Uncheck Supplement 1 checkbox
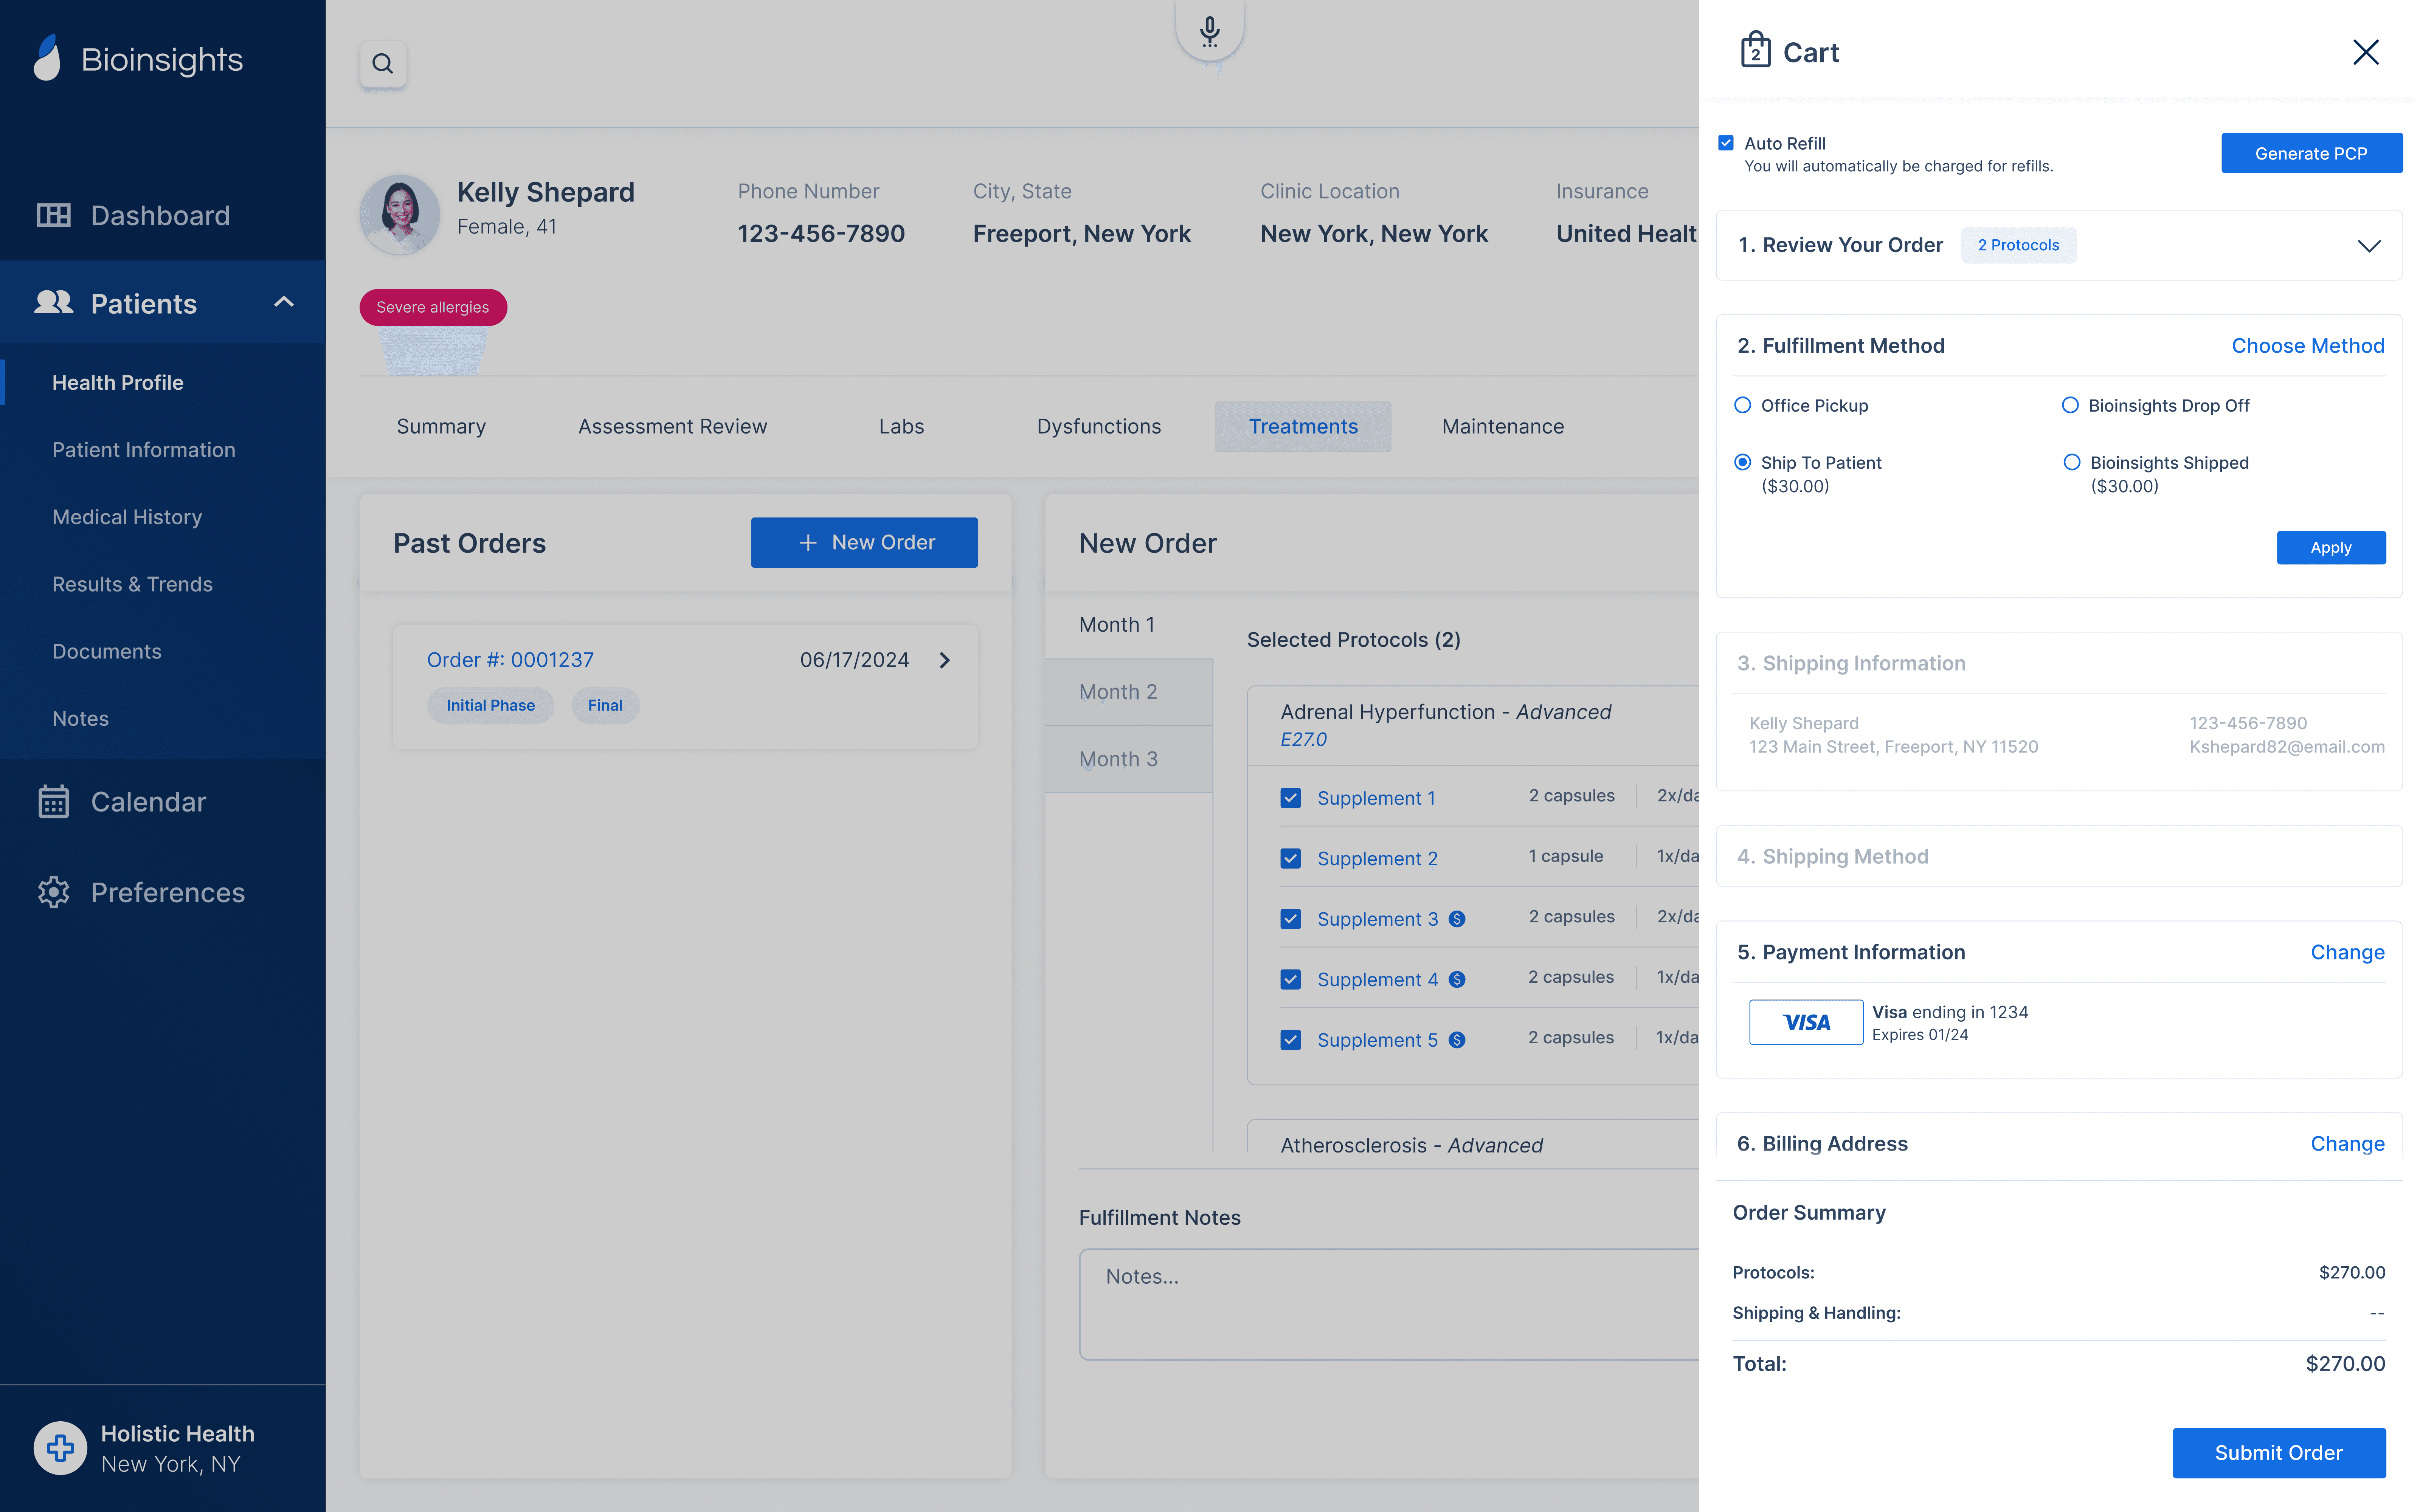Screen dimensions: 2420x1512 tap(1291, 798)
